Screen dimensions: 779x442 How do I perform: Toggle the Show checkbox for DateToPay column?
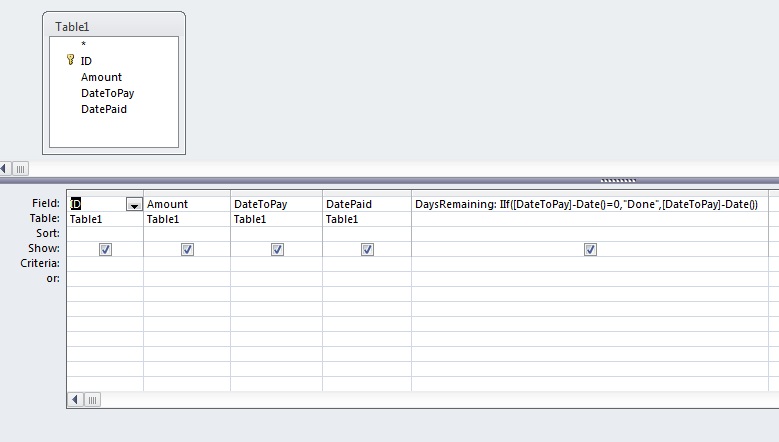pos(277,249)
